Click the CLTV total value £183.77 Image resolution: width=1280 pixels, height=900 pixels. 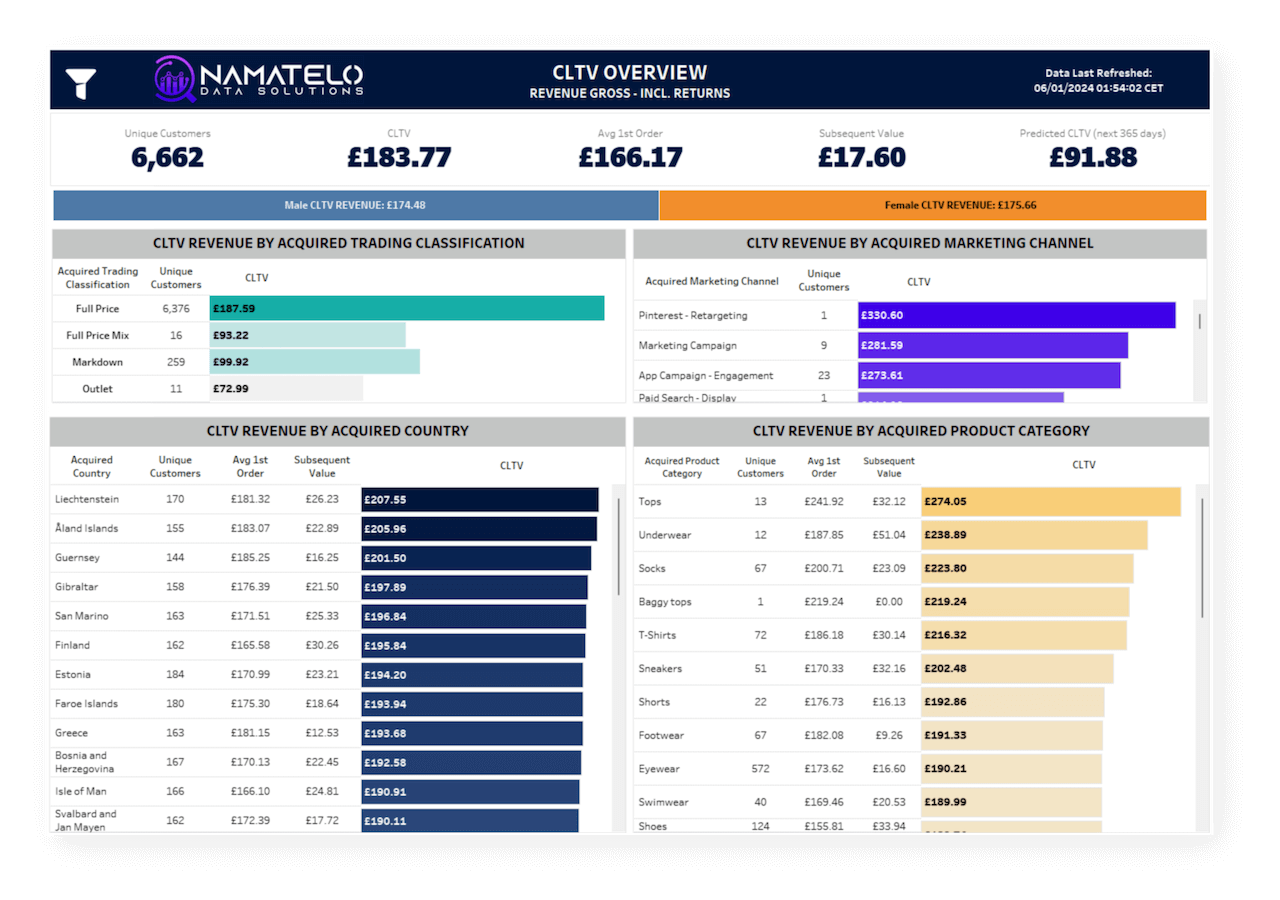click(x=399, y=157)
